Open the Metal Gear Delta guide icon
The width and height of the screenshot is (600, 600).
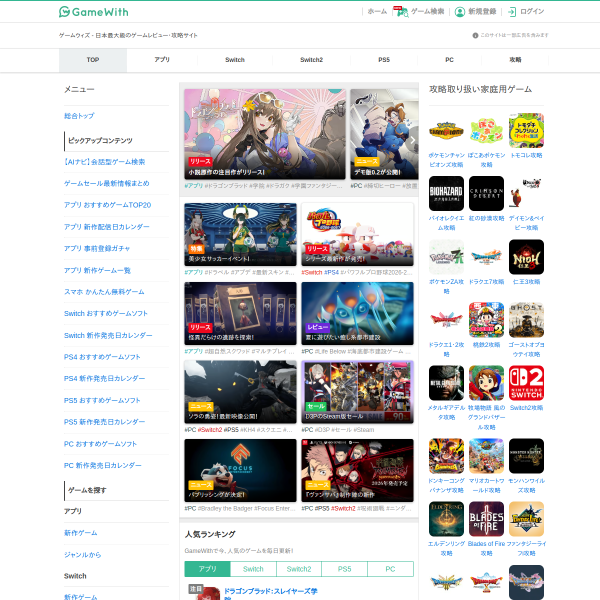446,383
